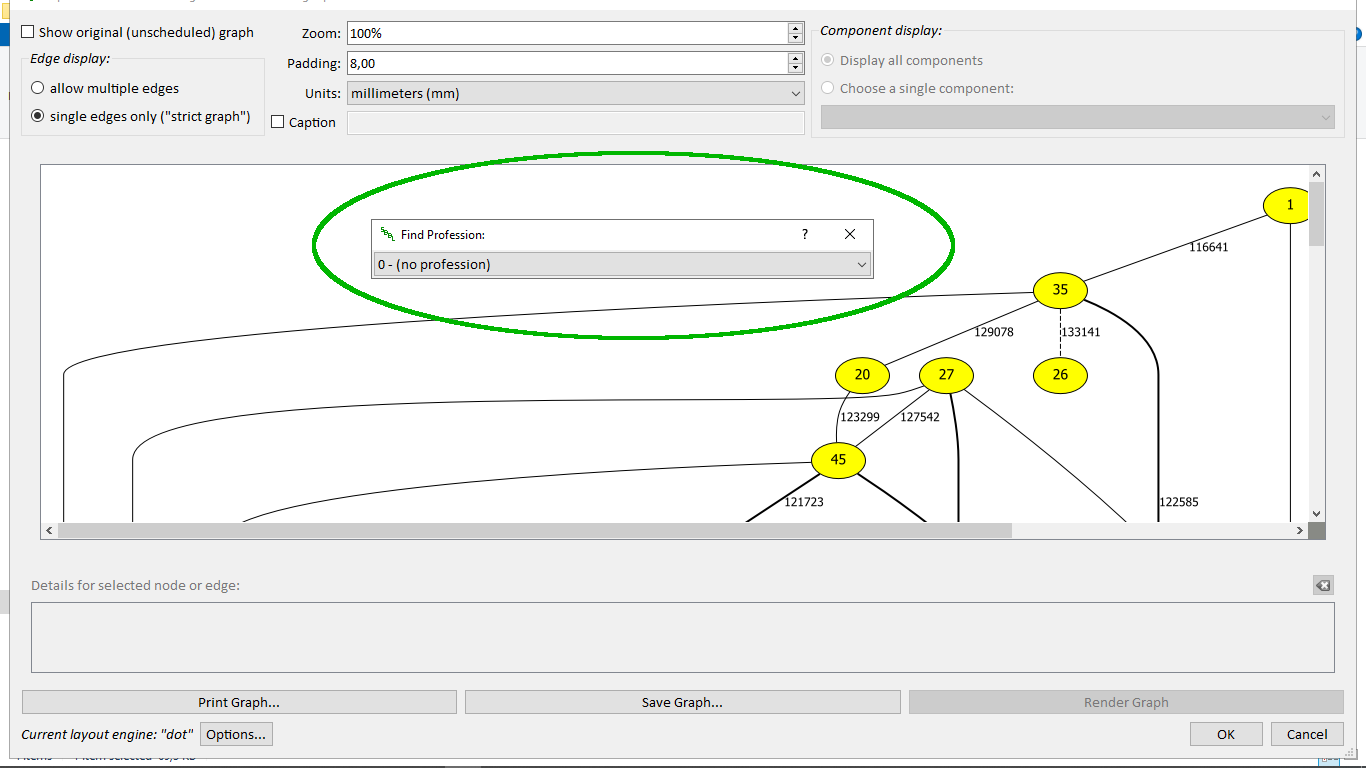The image size is (1366, 768).
Task: Select node 35 in the graph
Action: [x=1060, y=290]
